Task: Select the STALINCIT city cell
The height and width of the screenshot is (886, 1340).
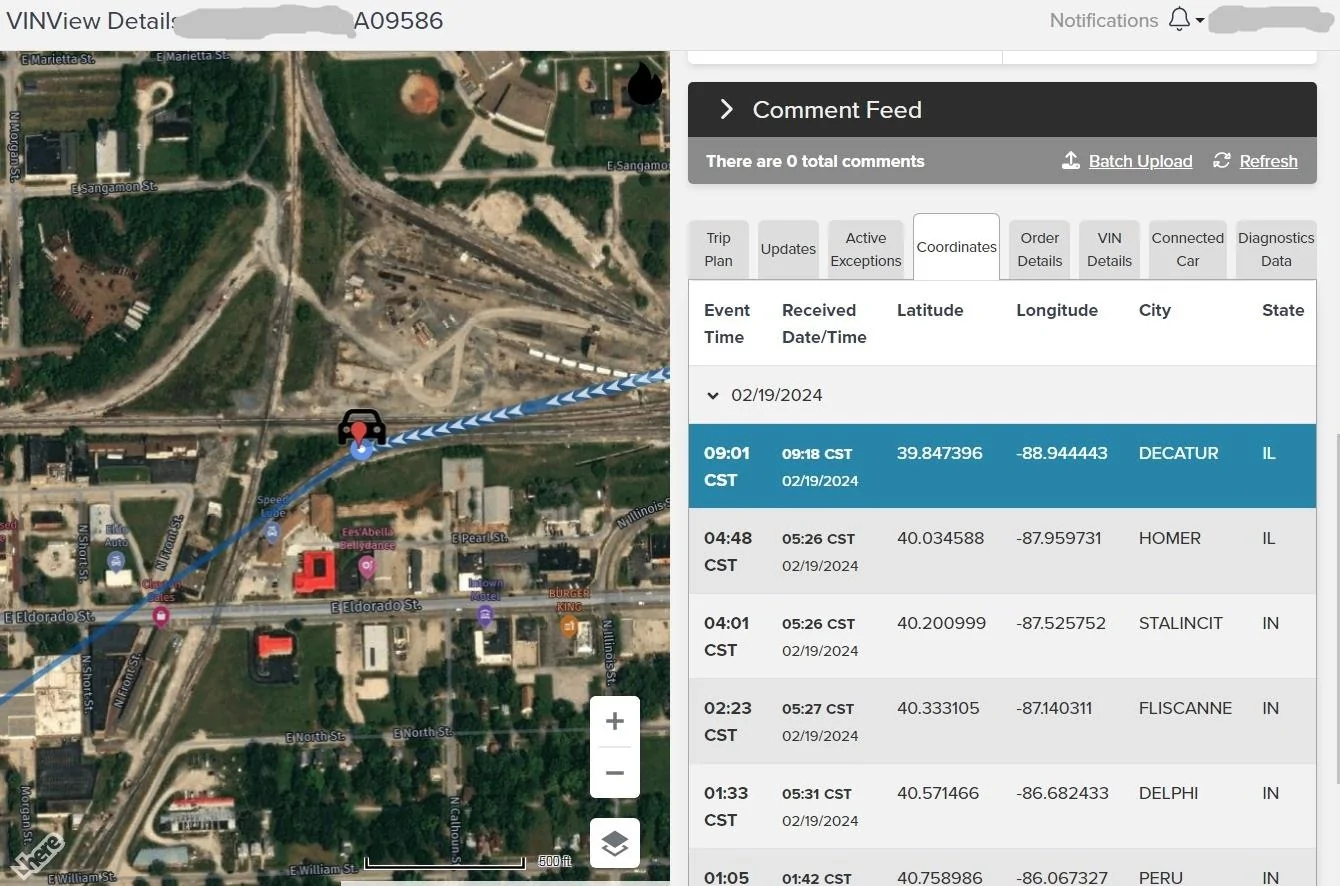Action: point(1181,623)
